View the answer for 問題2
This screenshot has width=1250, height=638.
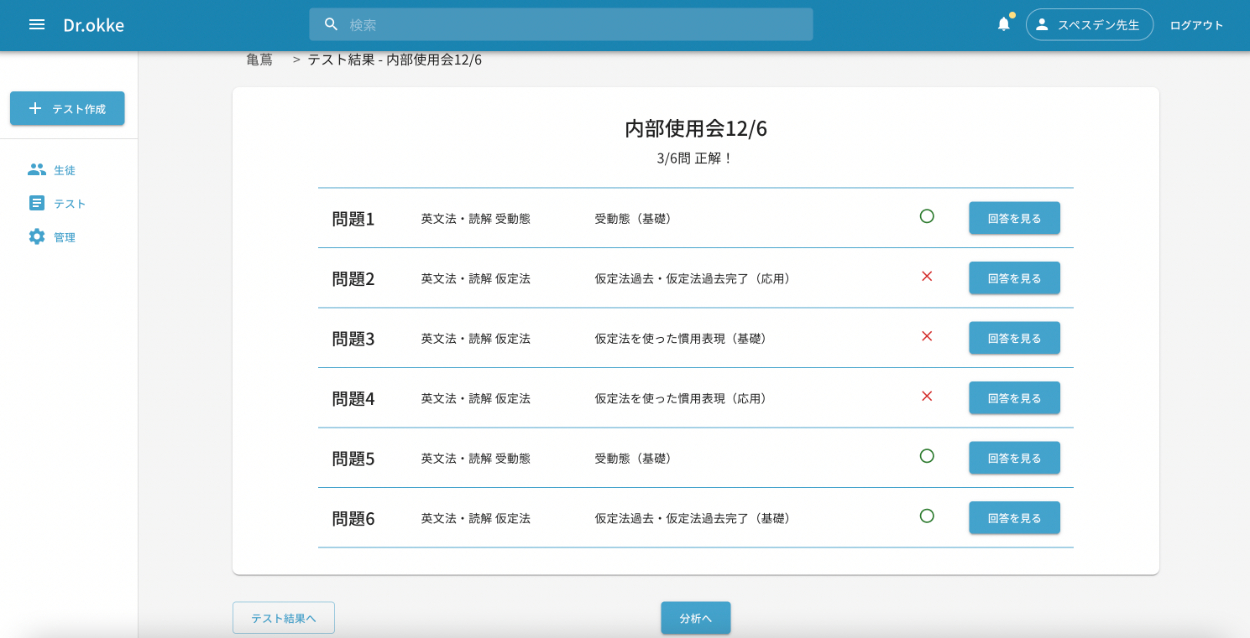click(1014, 278)
